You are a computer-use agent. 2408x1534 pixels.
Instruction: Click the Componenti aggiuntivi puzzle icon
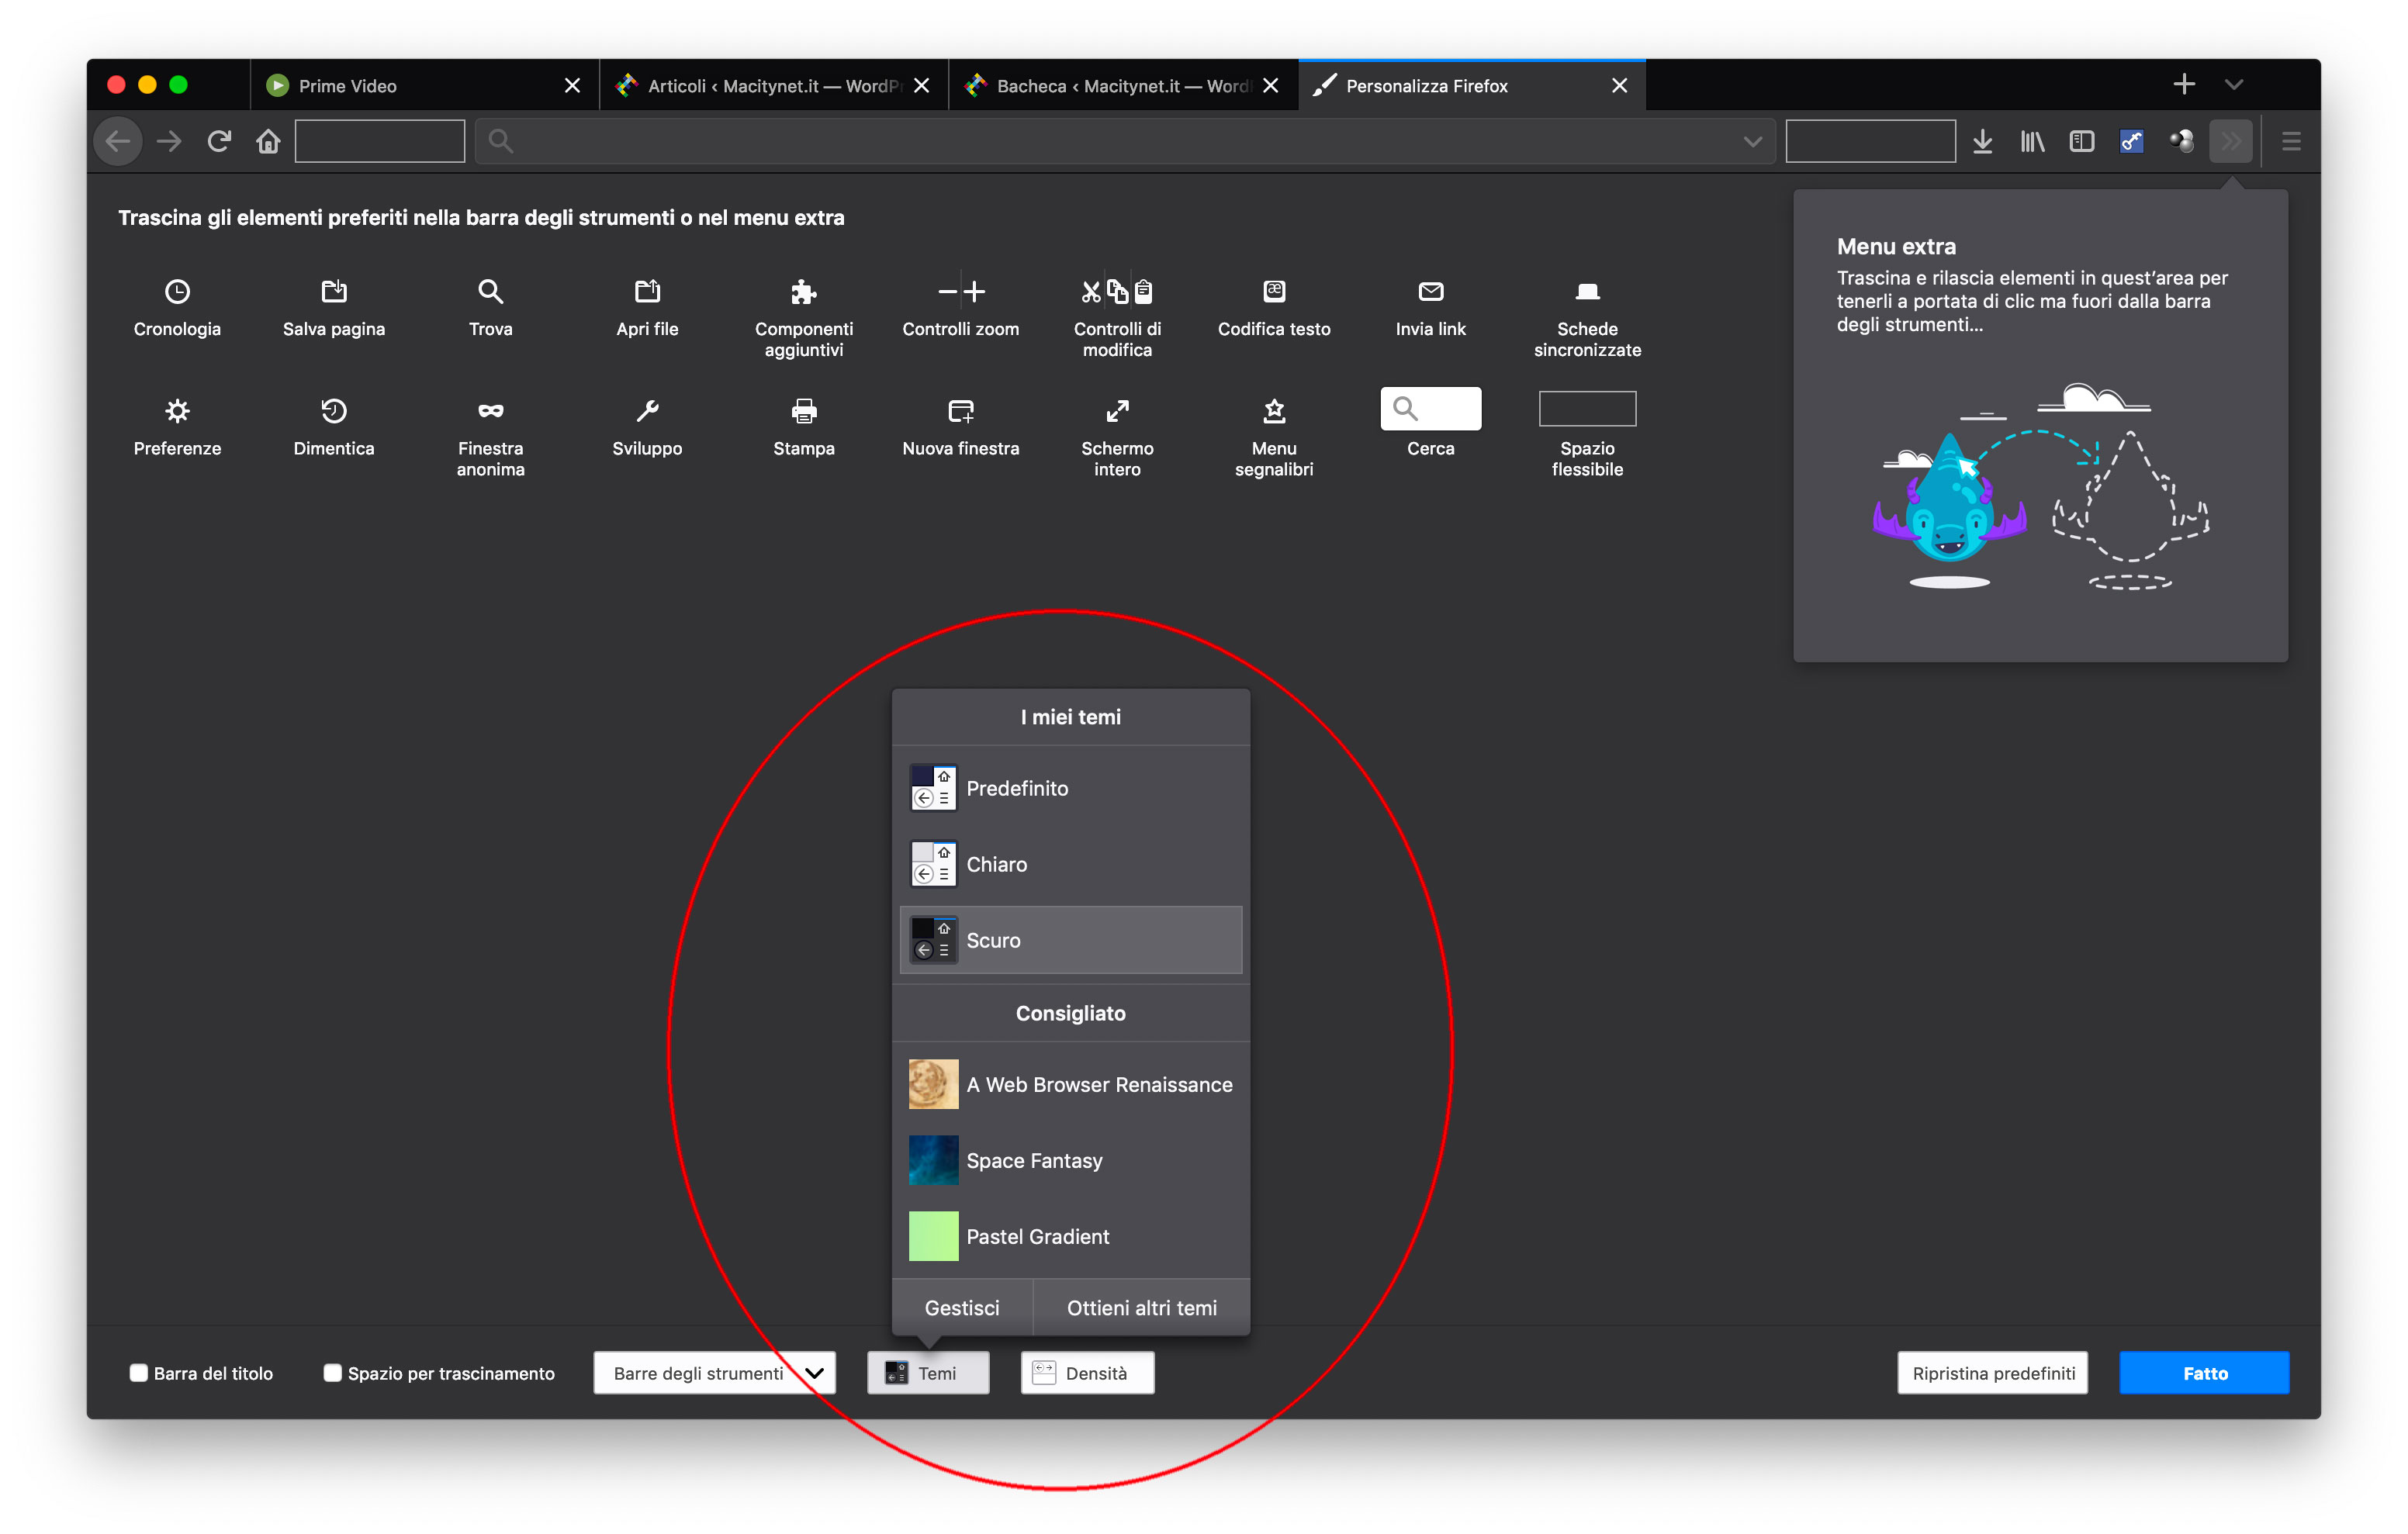[803, 291]
